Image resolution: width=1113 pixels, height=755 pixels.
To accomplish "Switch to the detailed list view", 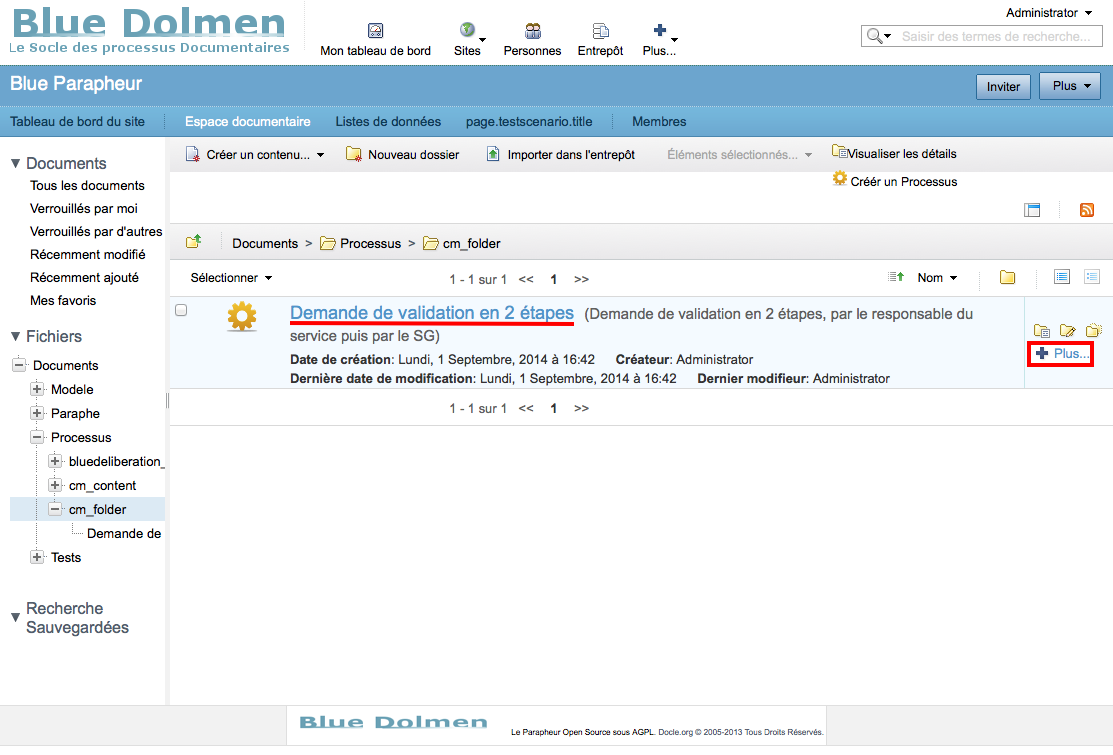I will (1092, 277).
